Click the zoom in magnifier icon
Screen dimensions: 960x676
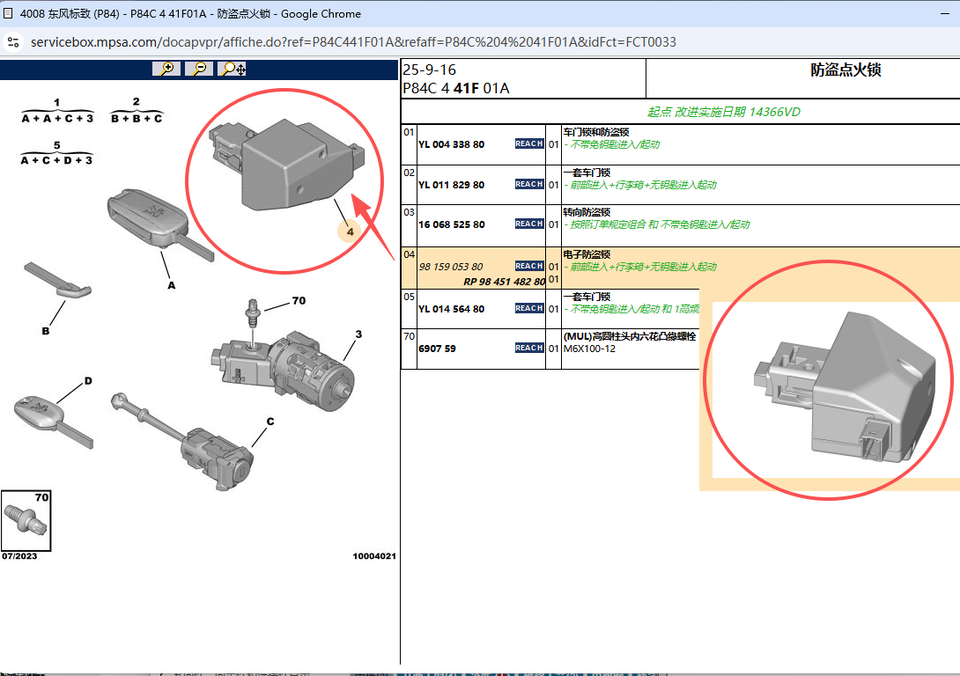pos(166,68)
